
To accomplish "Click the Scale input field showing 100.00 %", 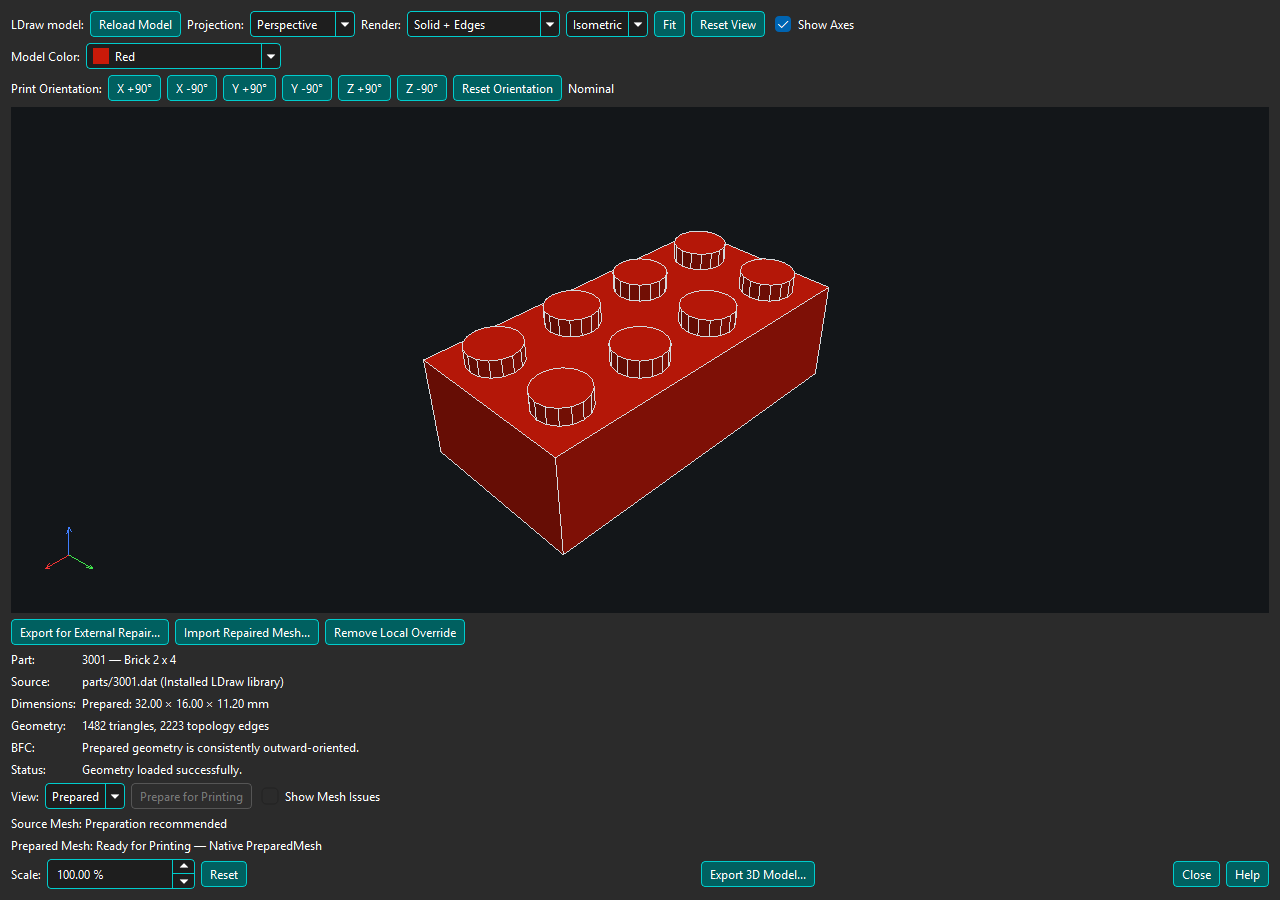I will pos(110,874).
